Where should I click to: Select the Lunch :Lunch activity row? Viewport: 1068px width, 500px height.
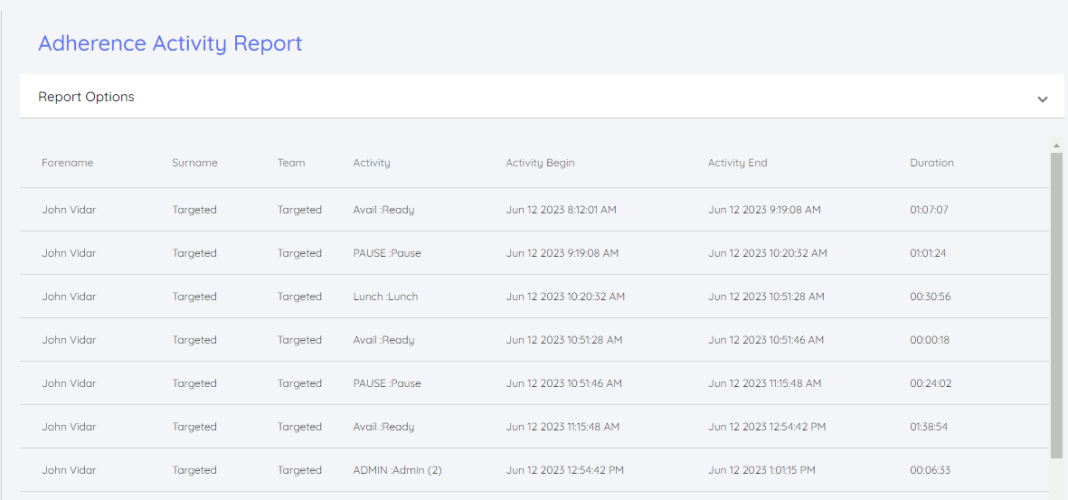click(x=385, y=297)
